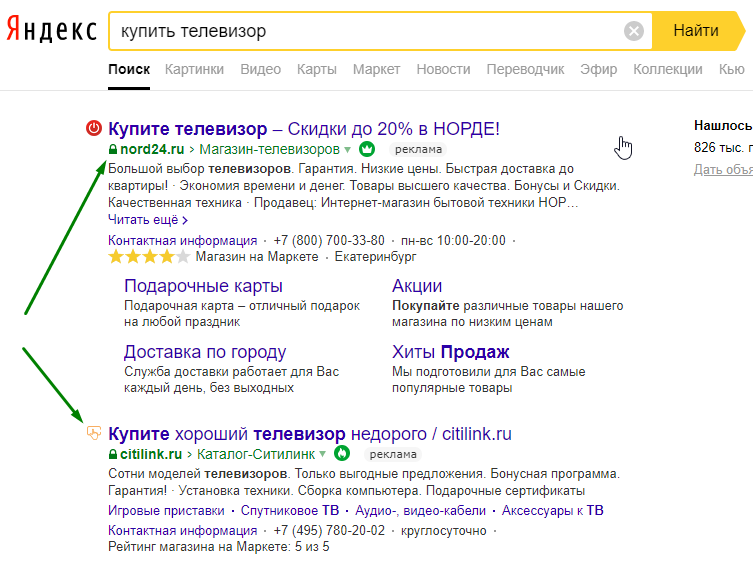Click the реклама label on the nord24 ad
The height and width of the screenshot is (571, 753).
[x=418, y=149]
